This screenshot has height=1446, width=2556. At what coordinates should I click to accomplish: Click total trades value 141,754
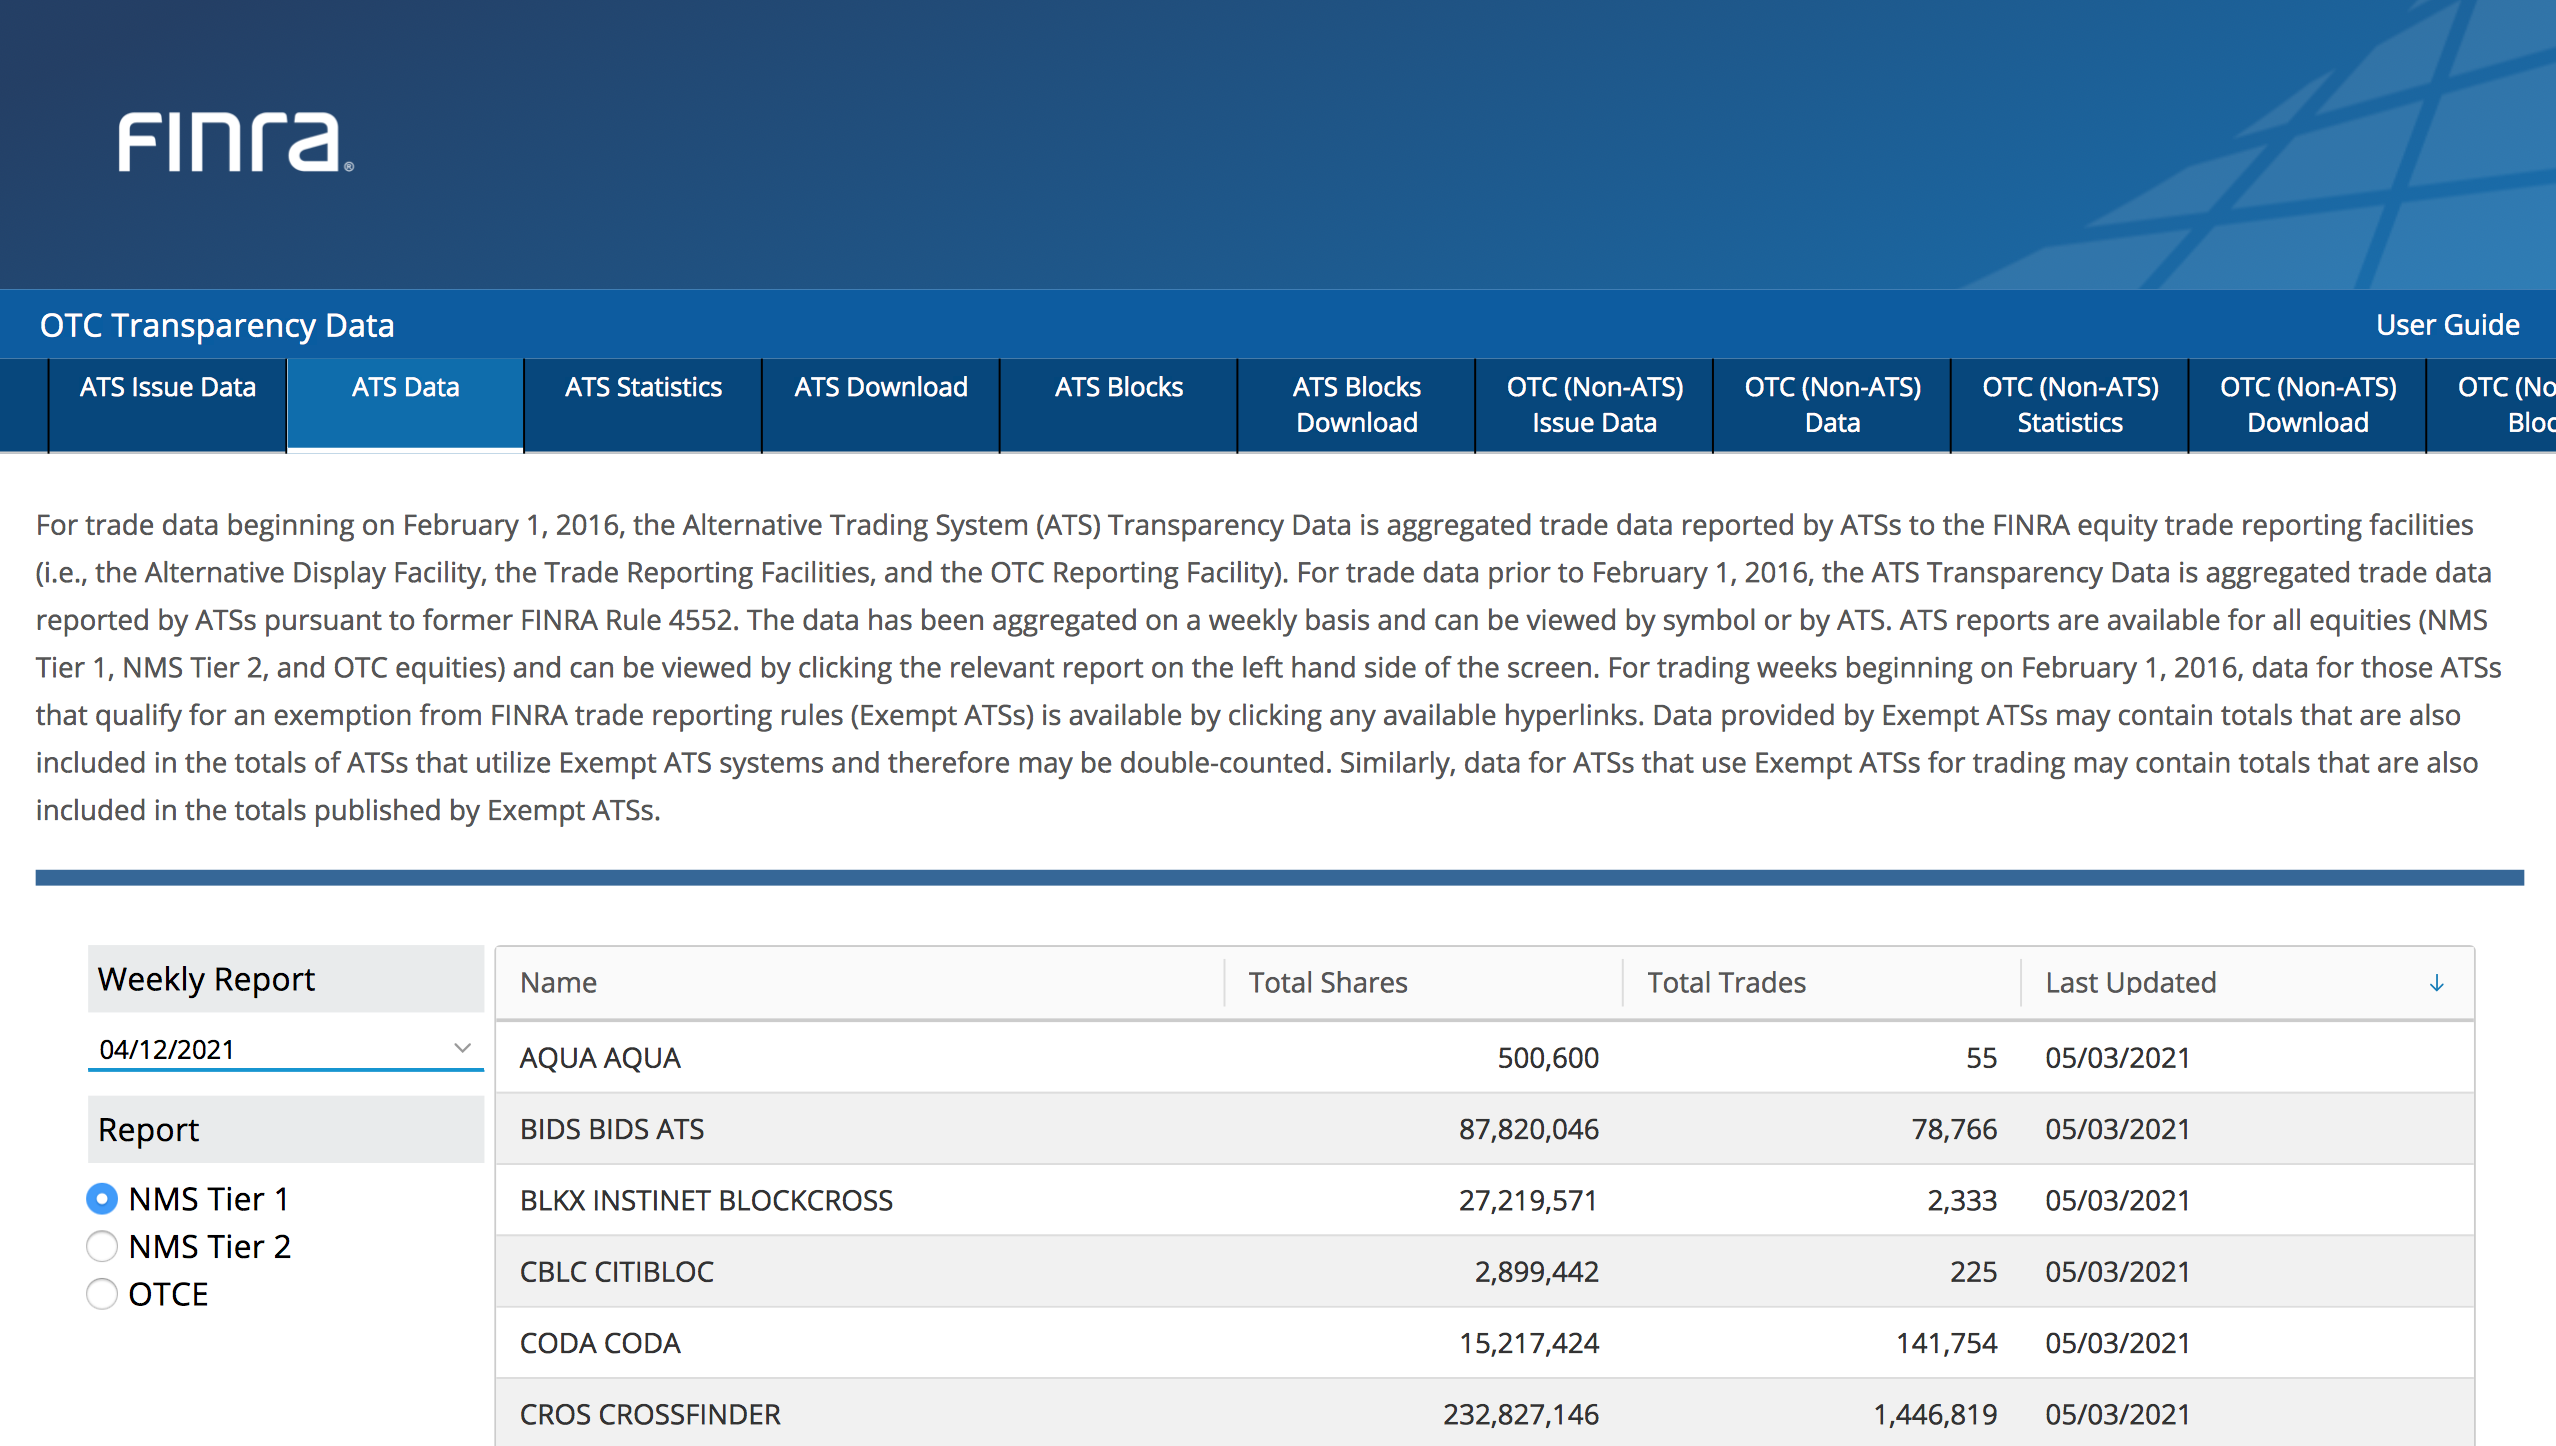click(x=1947, y=1343)
